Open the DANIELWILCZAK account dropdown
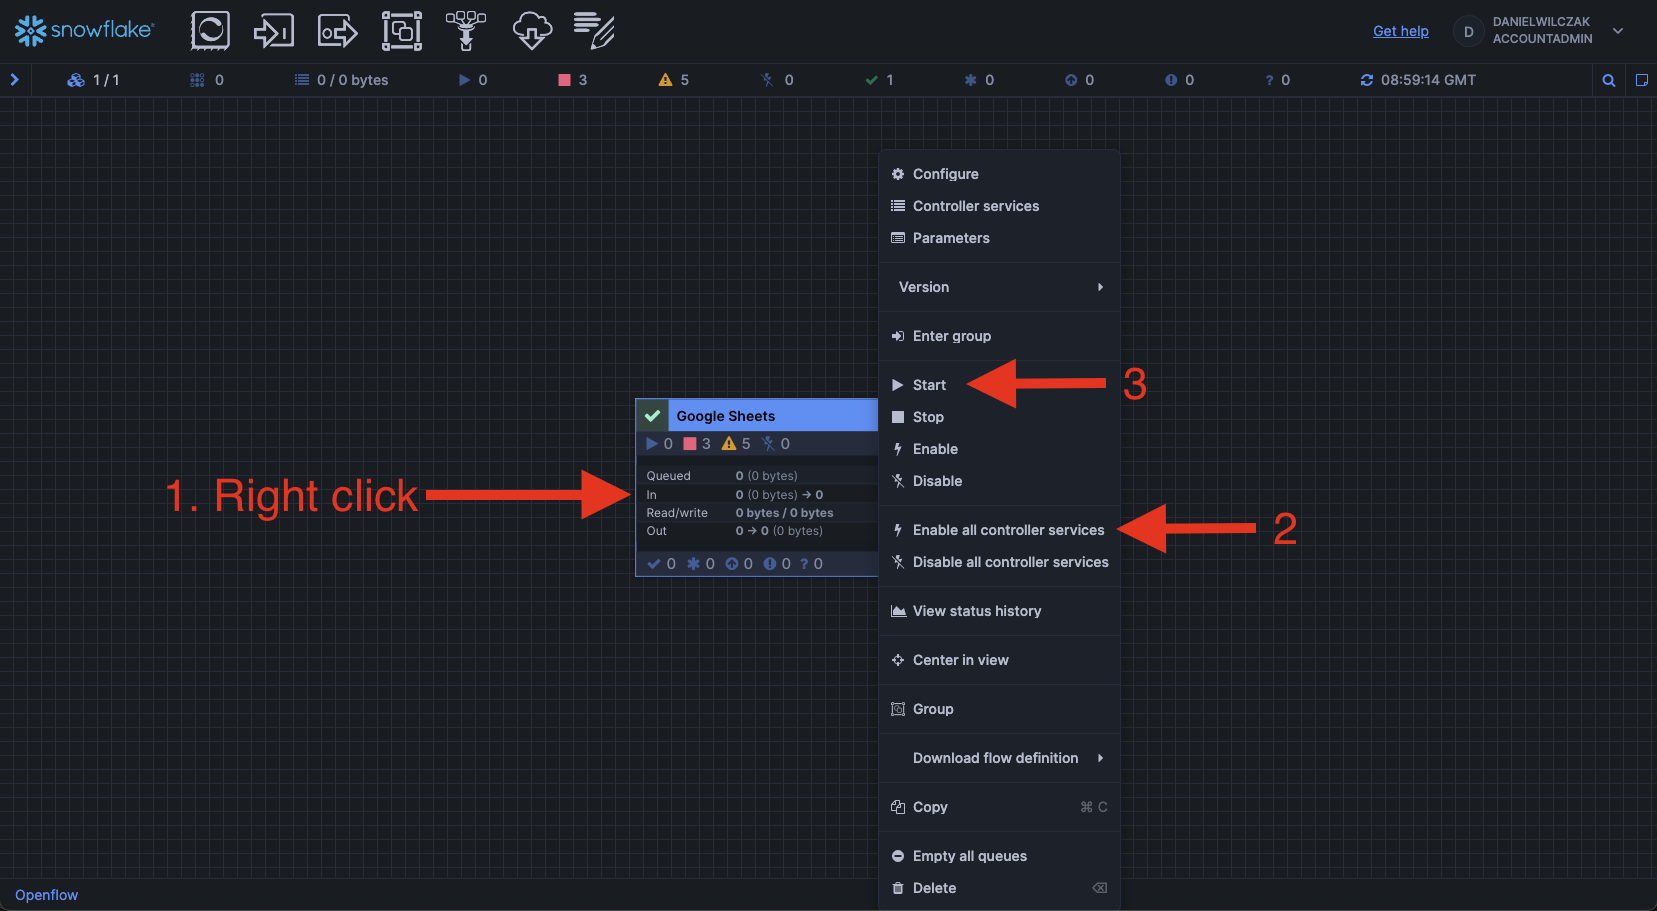This screenshot has height=911, width=1657. coord(1617,31)
